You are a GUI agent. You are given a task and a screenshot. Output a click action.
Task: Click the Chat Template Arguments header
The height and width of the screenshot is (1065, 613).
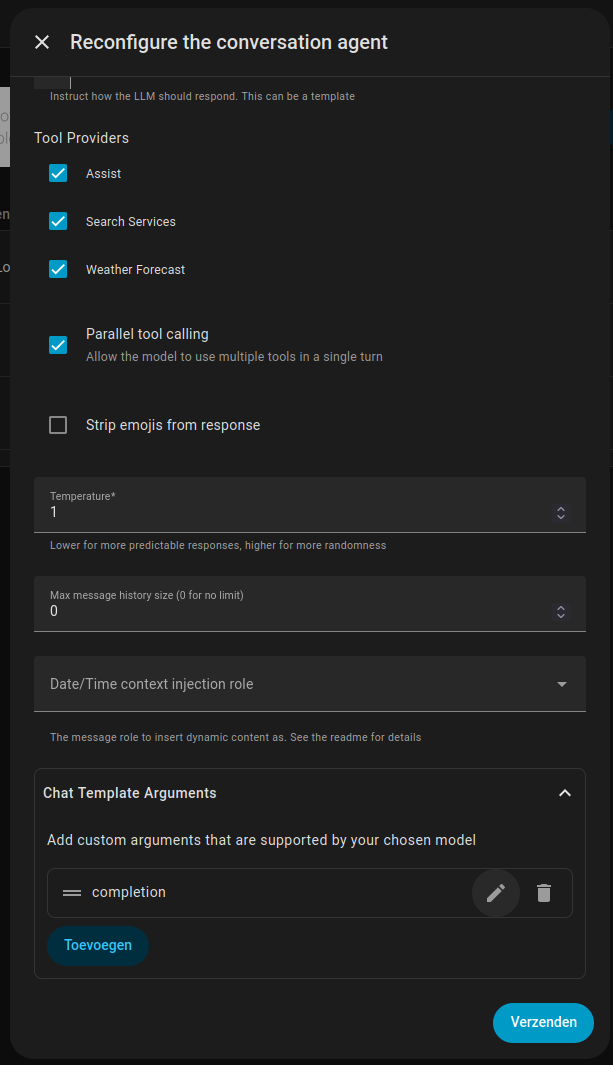[130, 793]
